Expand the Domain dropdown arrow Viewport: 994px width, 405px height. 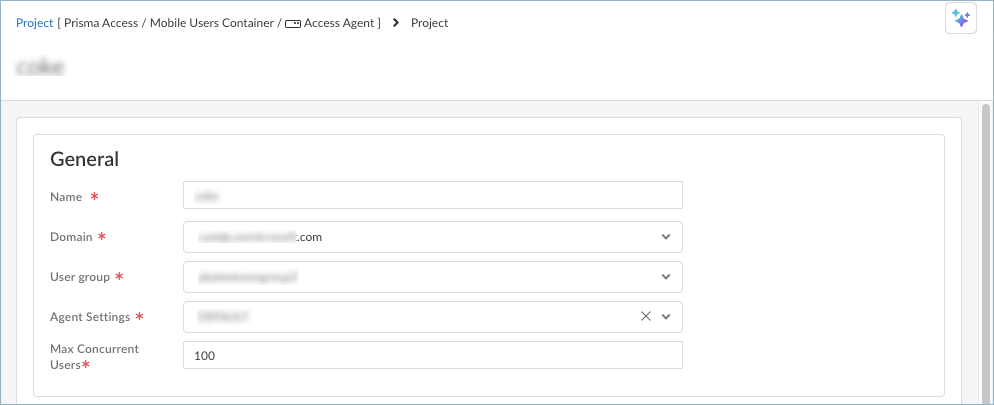pos(666,237)
